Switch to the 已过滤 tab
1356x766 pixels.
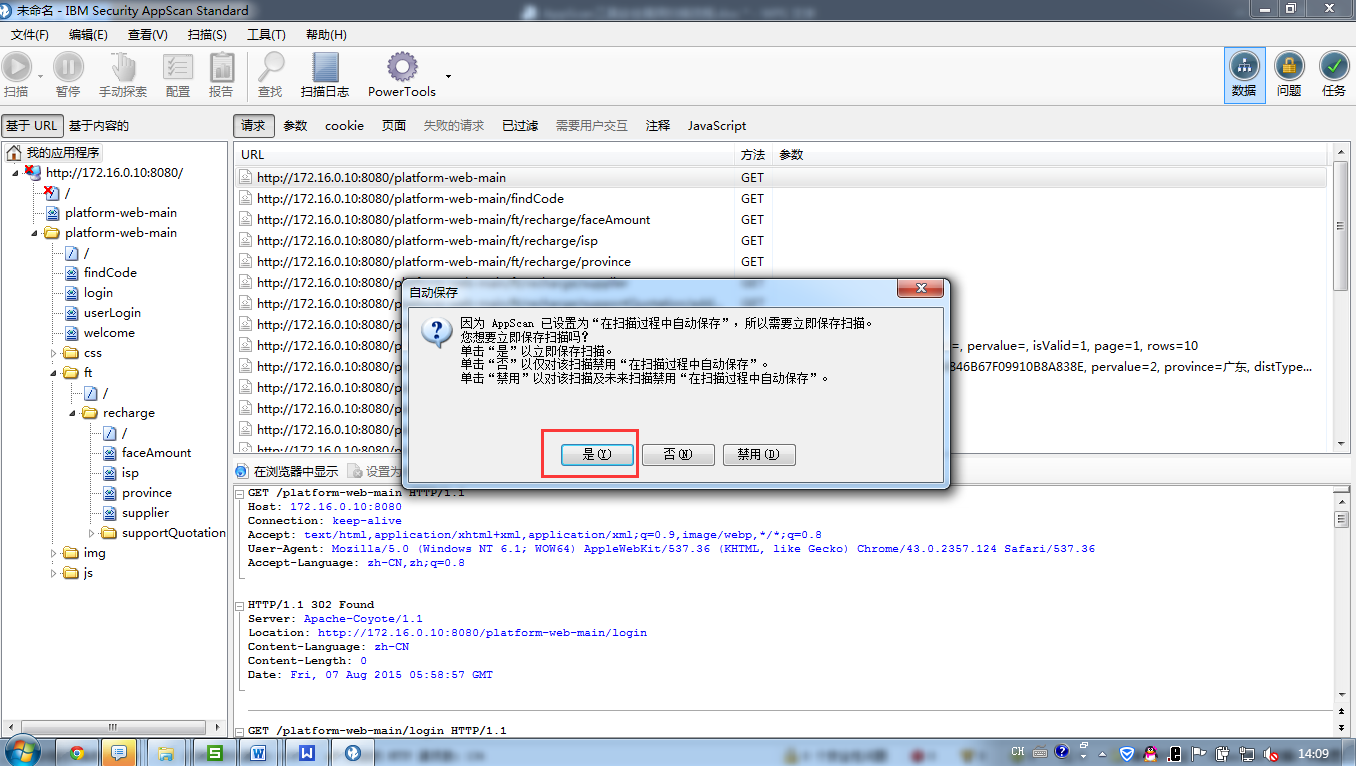point(520,126)
